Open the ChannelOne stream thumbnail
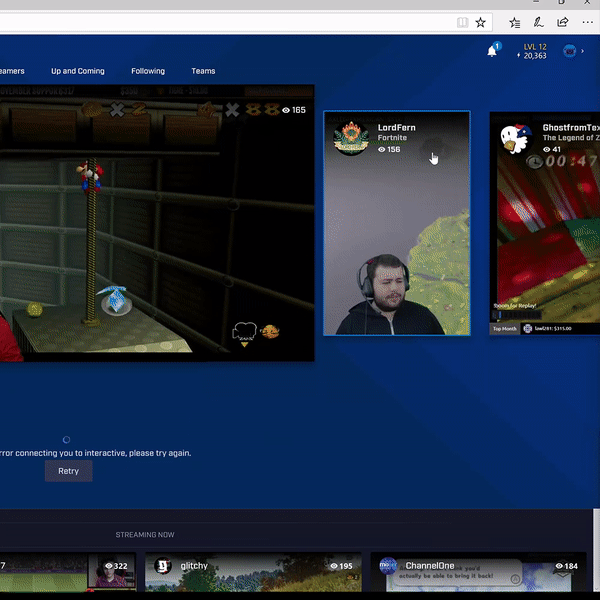 (478, 572)
